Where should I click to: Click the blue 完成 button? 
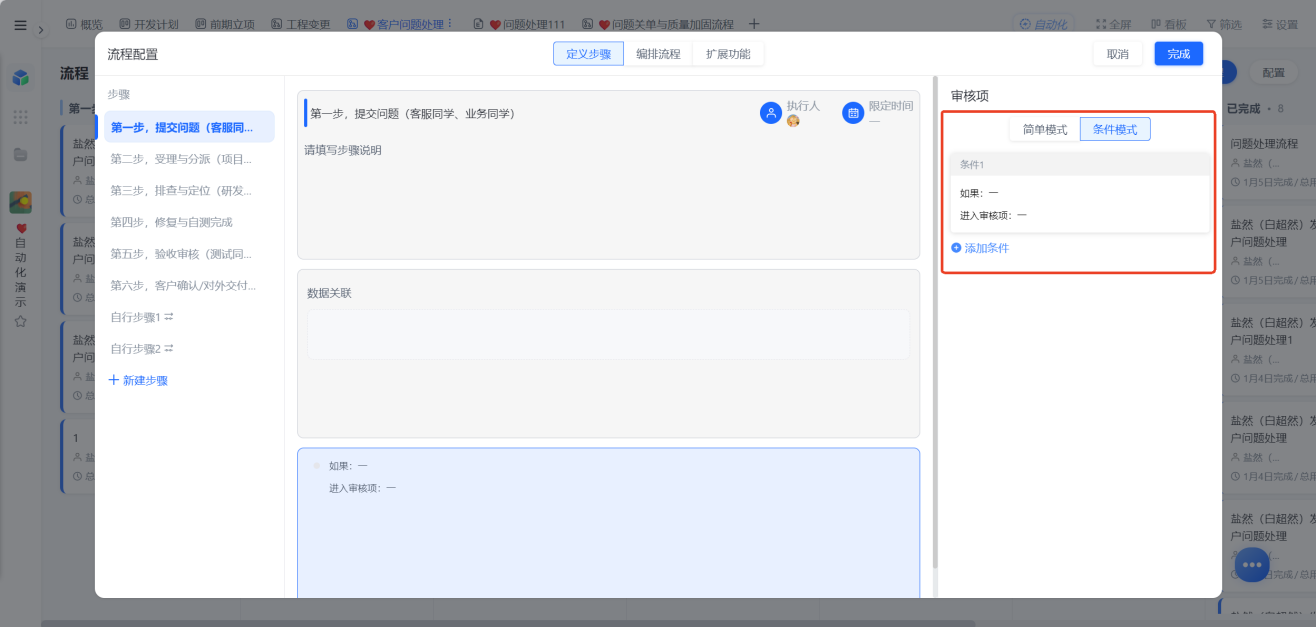point(1179,54)
